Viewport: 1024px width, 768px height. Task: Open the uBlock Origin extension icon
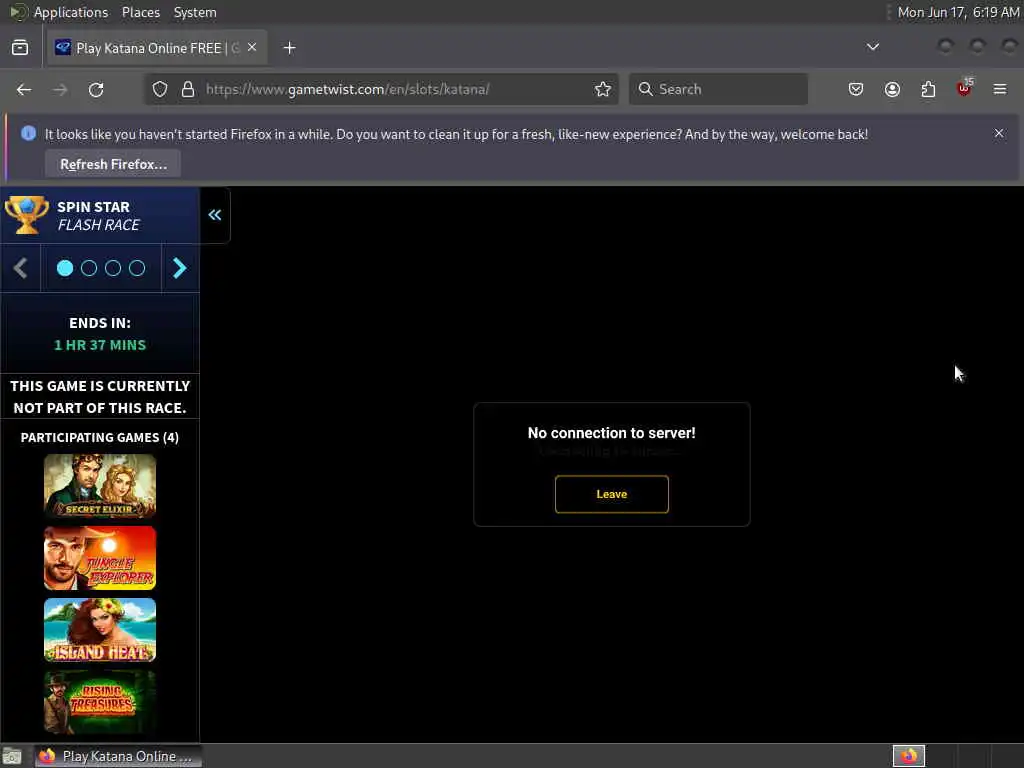964,89
